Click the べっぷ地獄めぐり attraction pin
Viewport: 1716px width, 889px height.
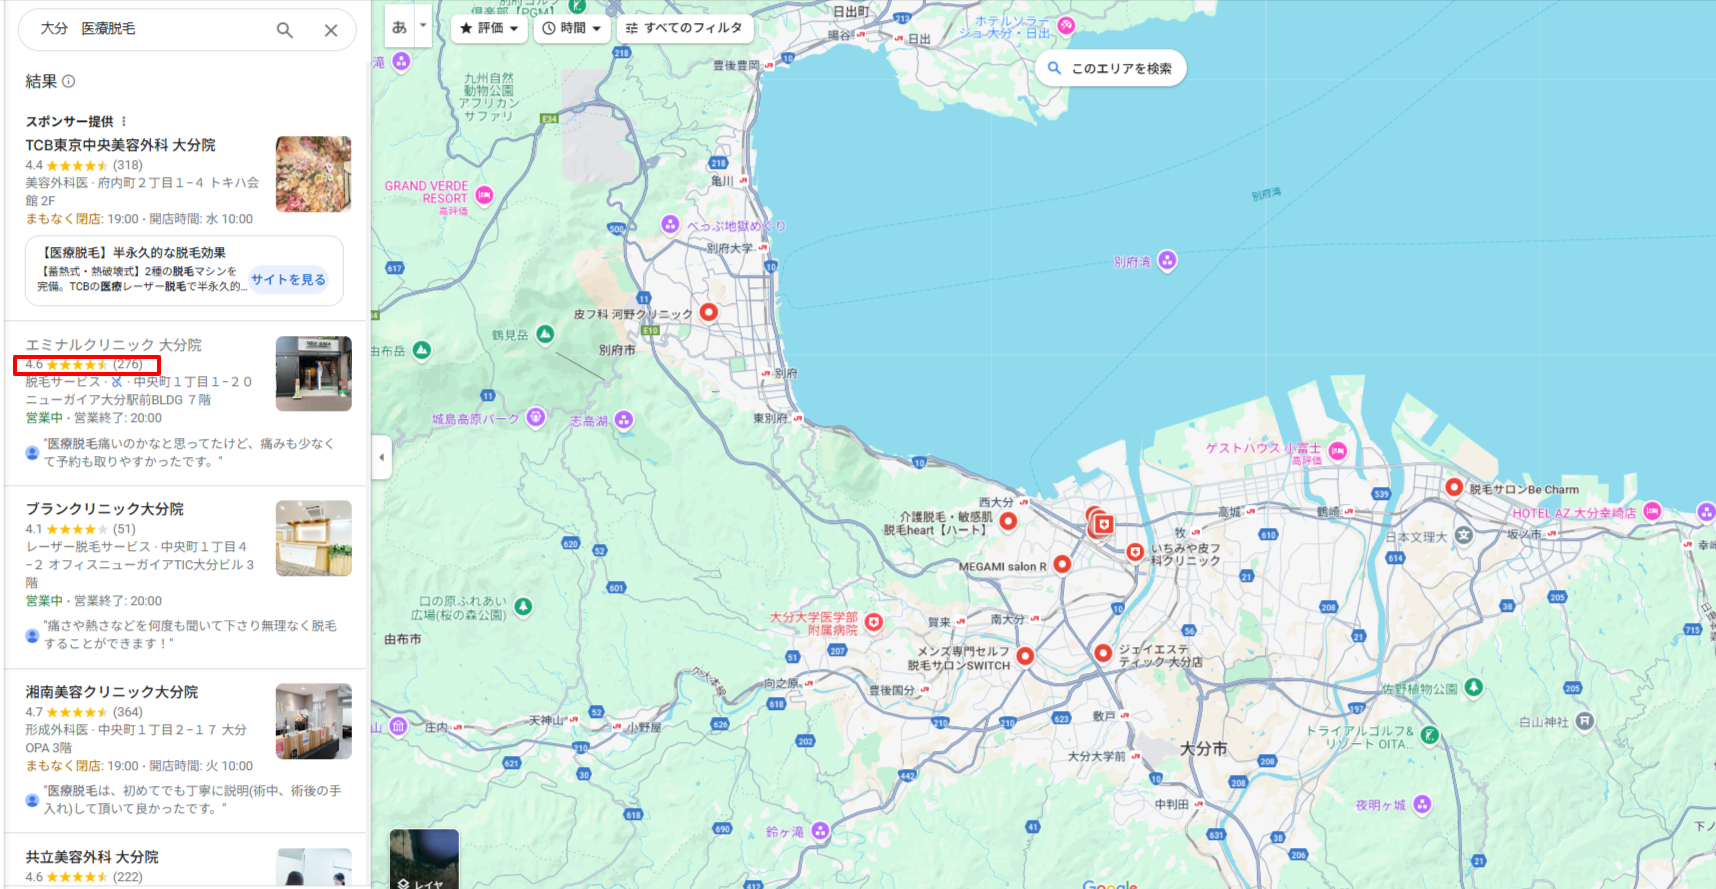pyautogui.click(x=670, y=224)
